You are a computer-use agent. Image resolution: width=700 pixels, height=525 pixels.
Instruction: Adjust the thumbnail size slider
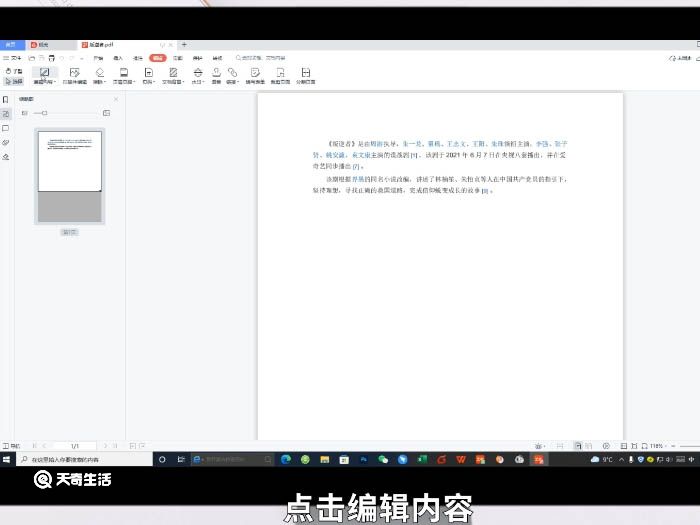(44, 113)
